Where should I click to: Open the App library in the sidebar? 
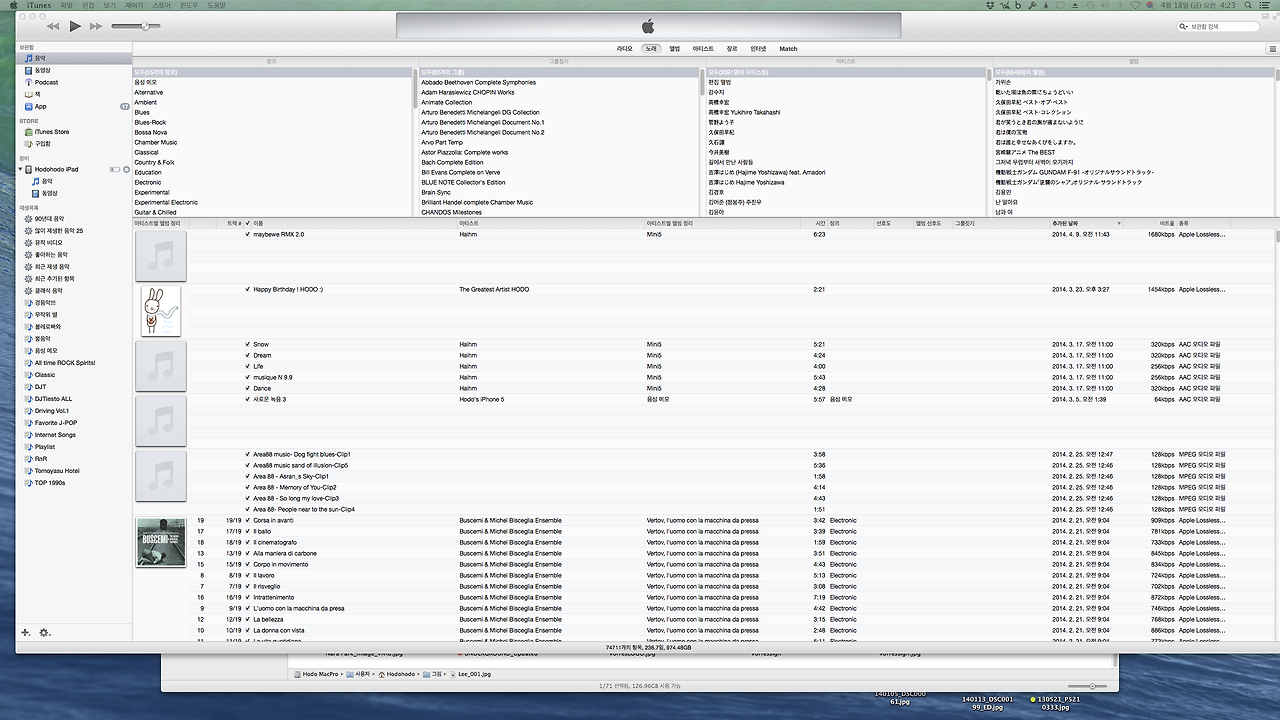(40, 106)
